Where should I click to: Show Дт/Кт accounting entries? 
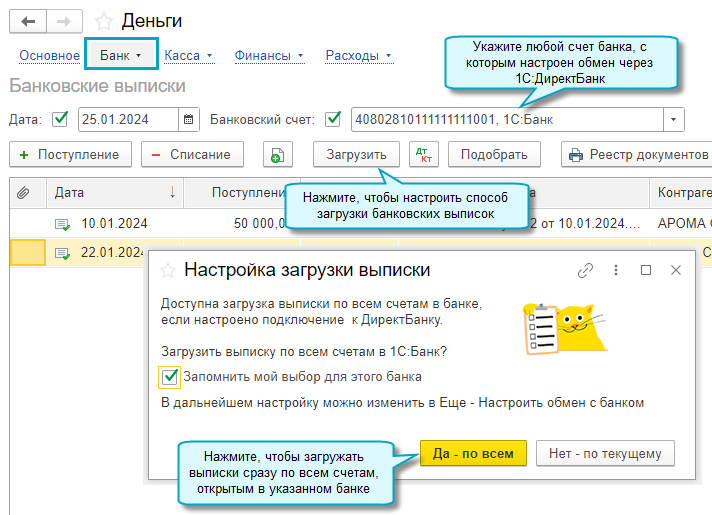click(x=424, y=155)
